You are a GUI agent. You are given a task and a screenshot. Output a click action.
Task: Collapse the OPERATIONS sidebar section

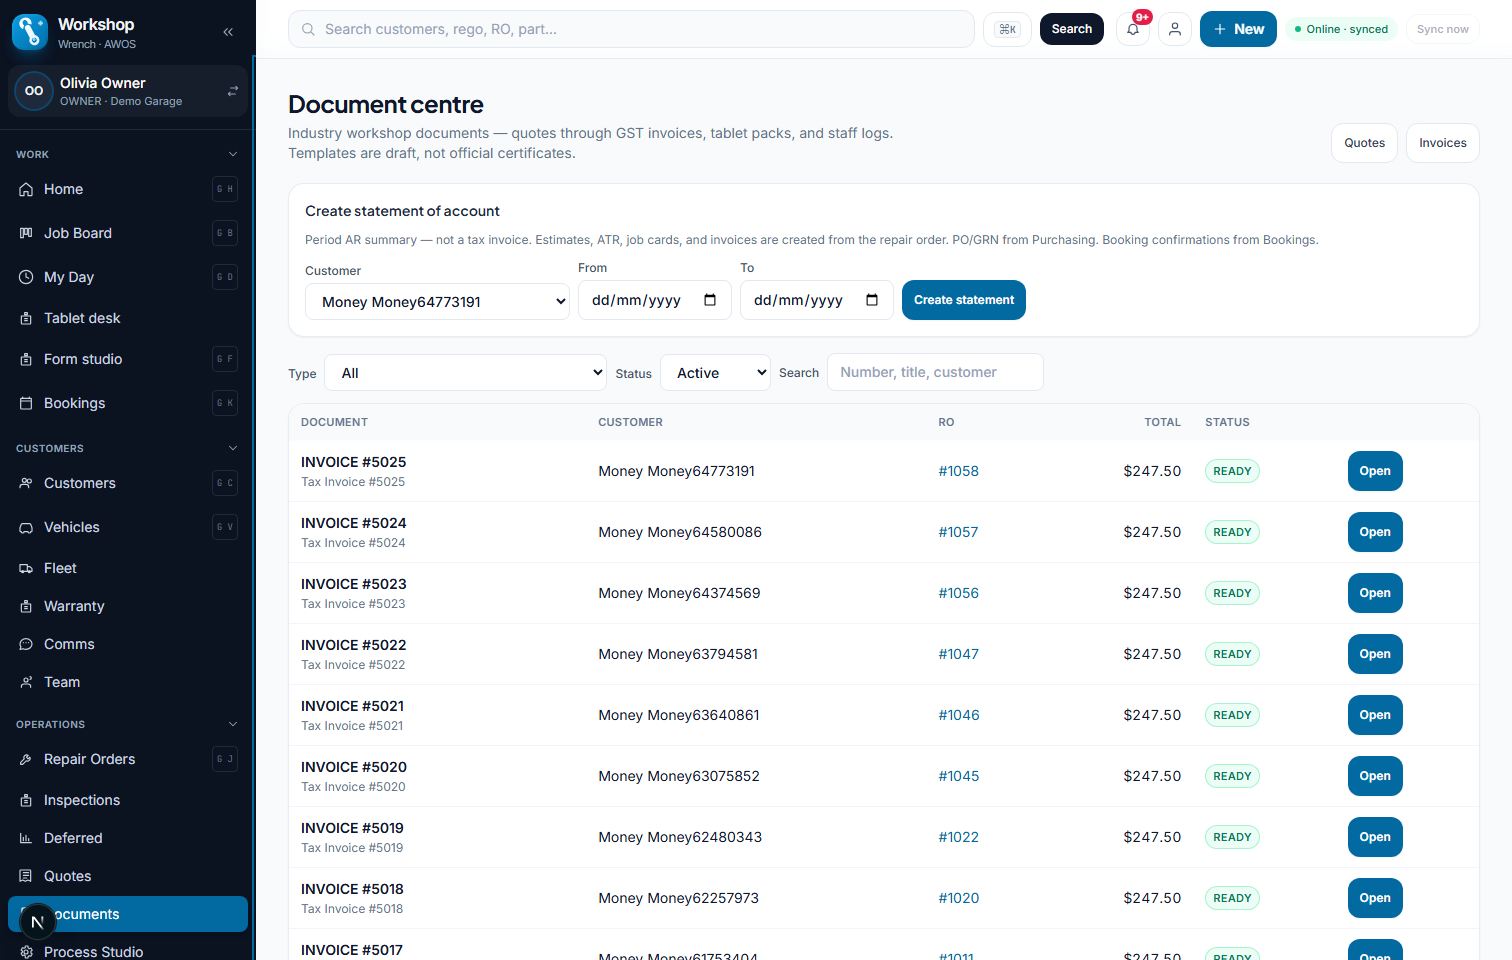point(233,724)
